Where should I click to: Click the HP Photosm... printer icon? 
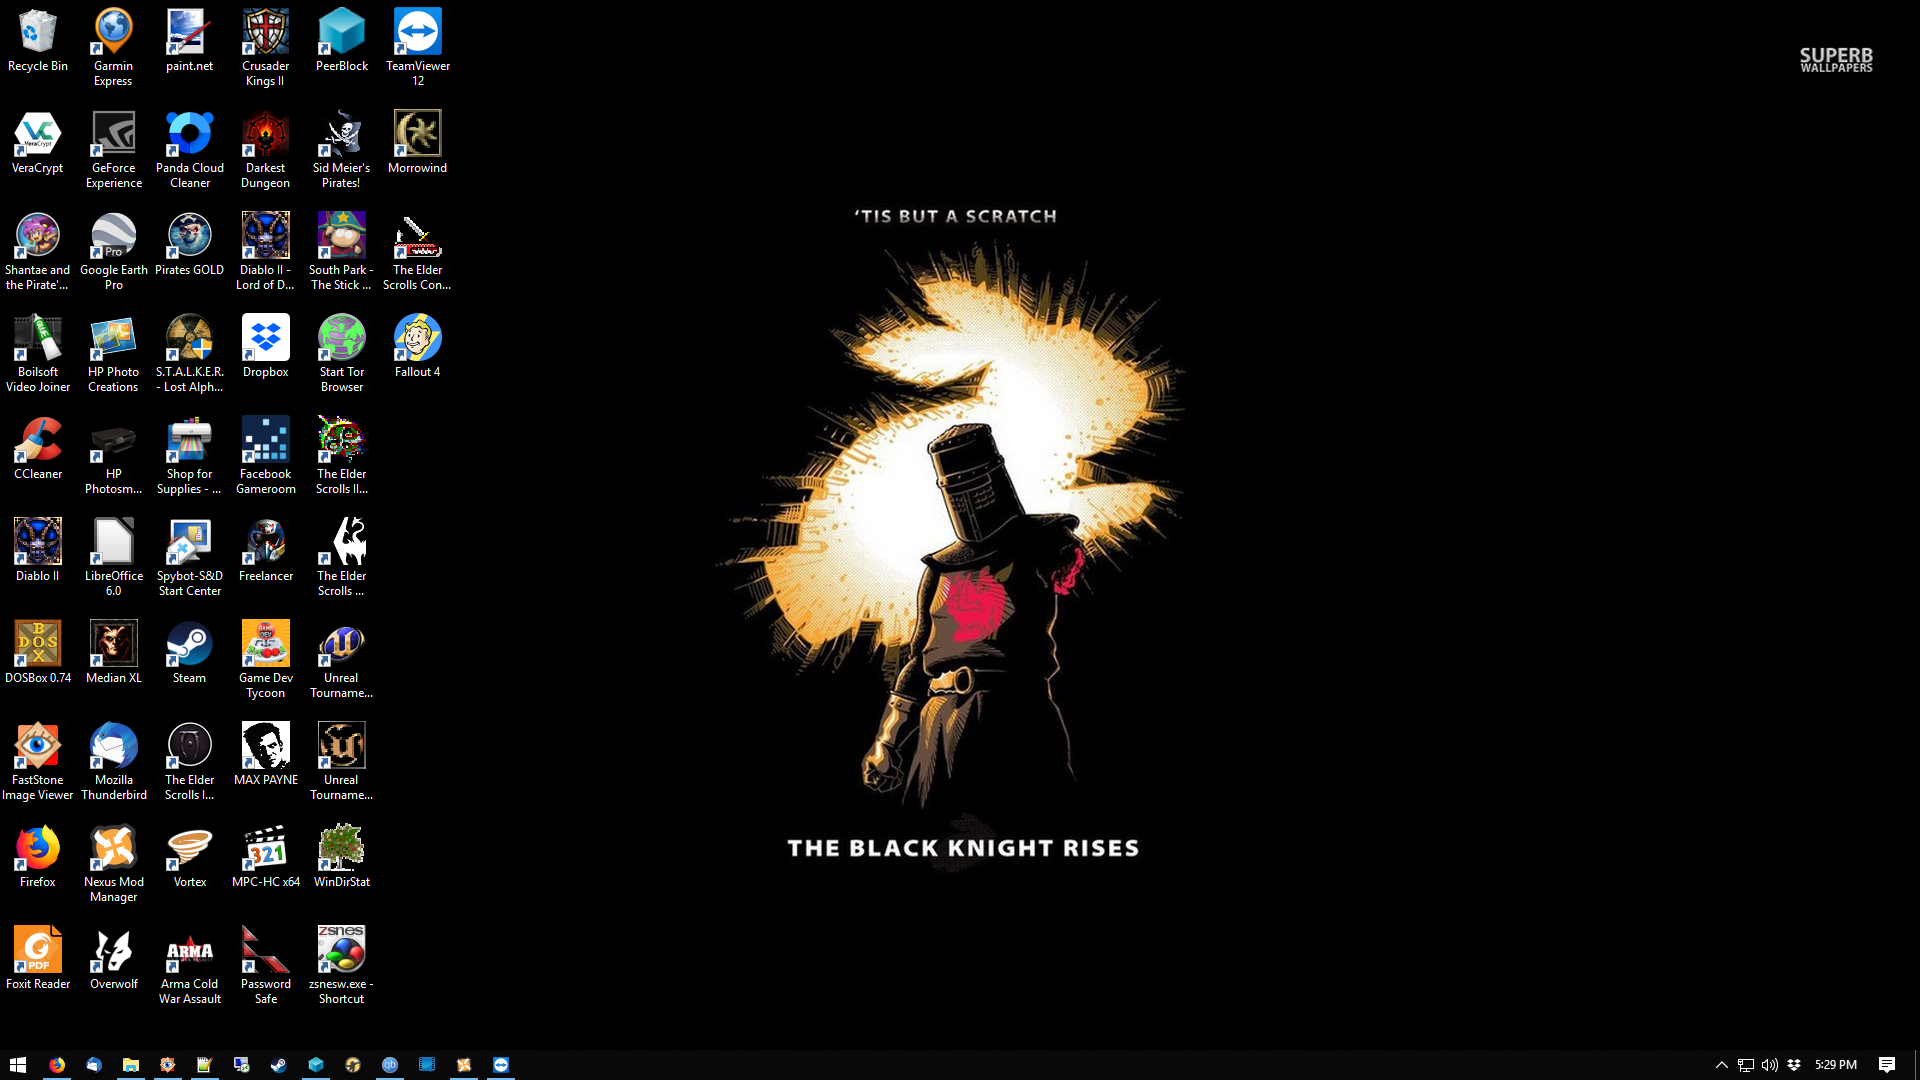114,456
